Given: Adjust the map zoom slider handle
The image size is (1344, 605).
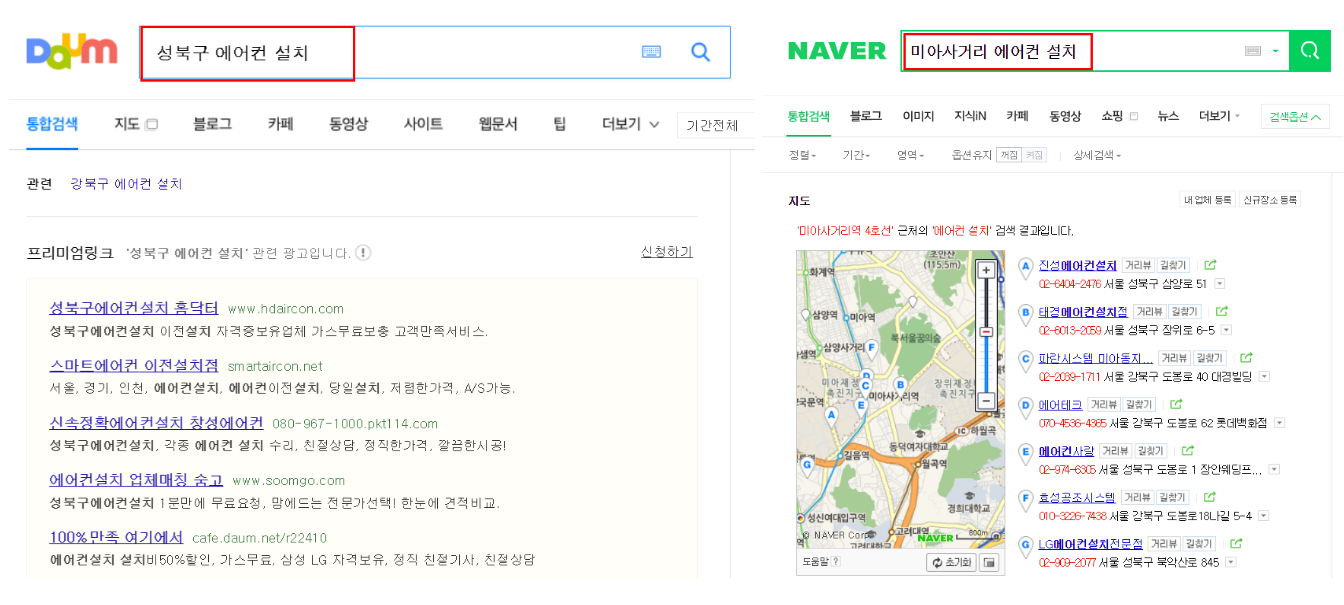Looking at the screenshot, I should click(x=986, y=331).
